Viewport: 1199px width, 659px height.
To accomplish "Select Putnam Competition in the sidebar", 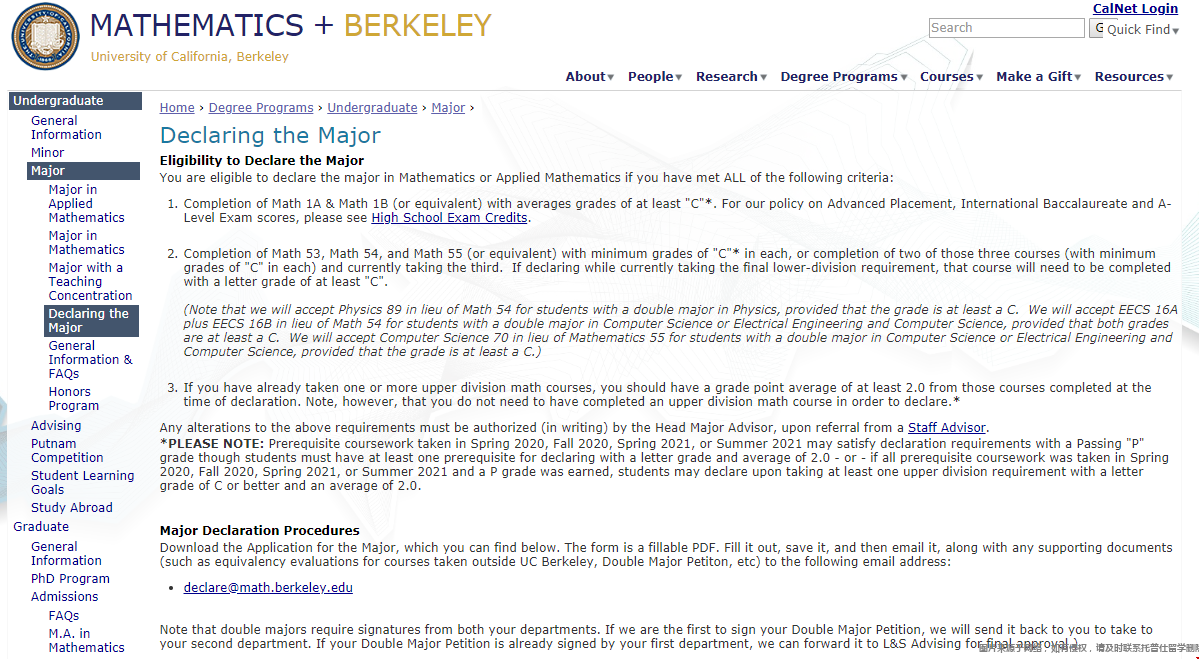I will [x=67, y=451].
